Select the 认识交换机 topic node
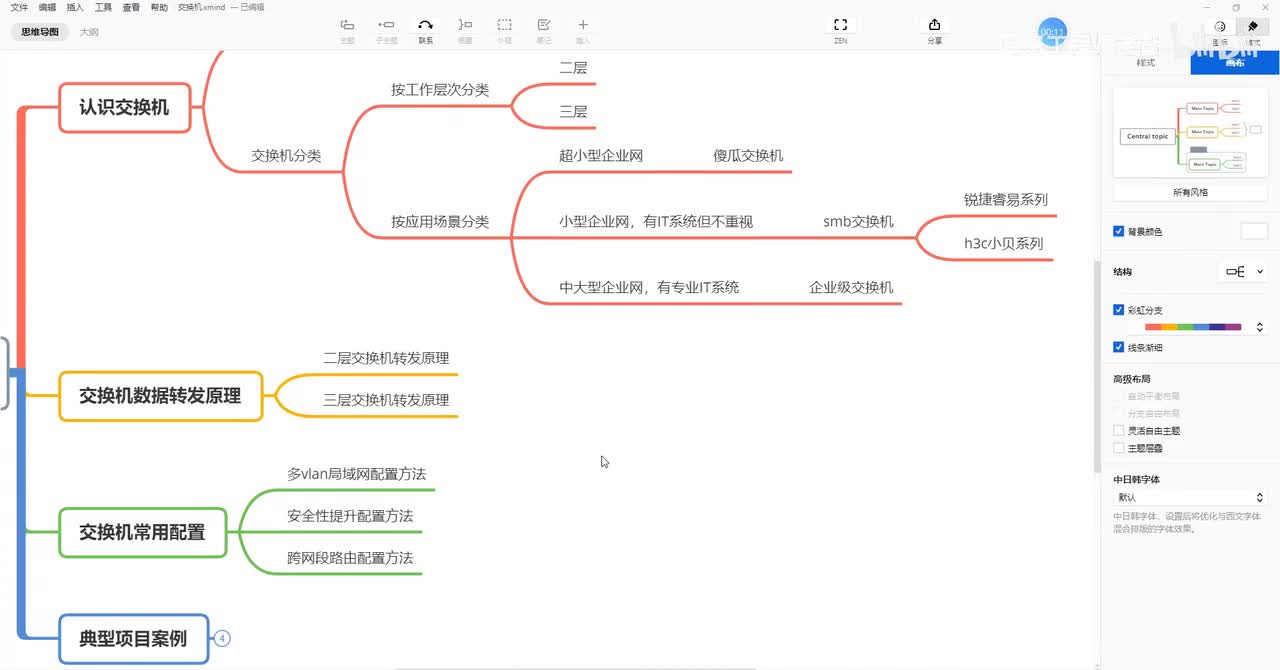The height and width of the screenshot is (670, 1280). point(125,107)
